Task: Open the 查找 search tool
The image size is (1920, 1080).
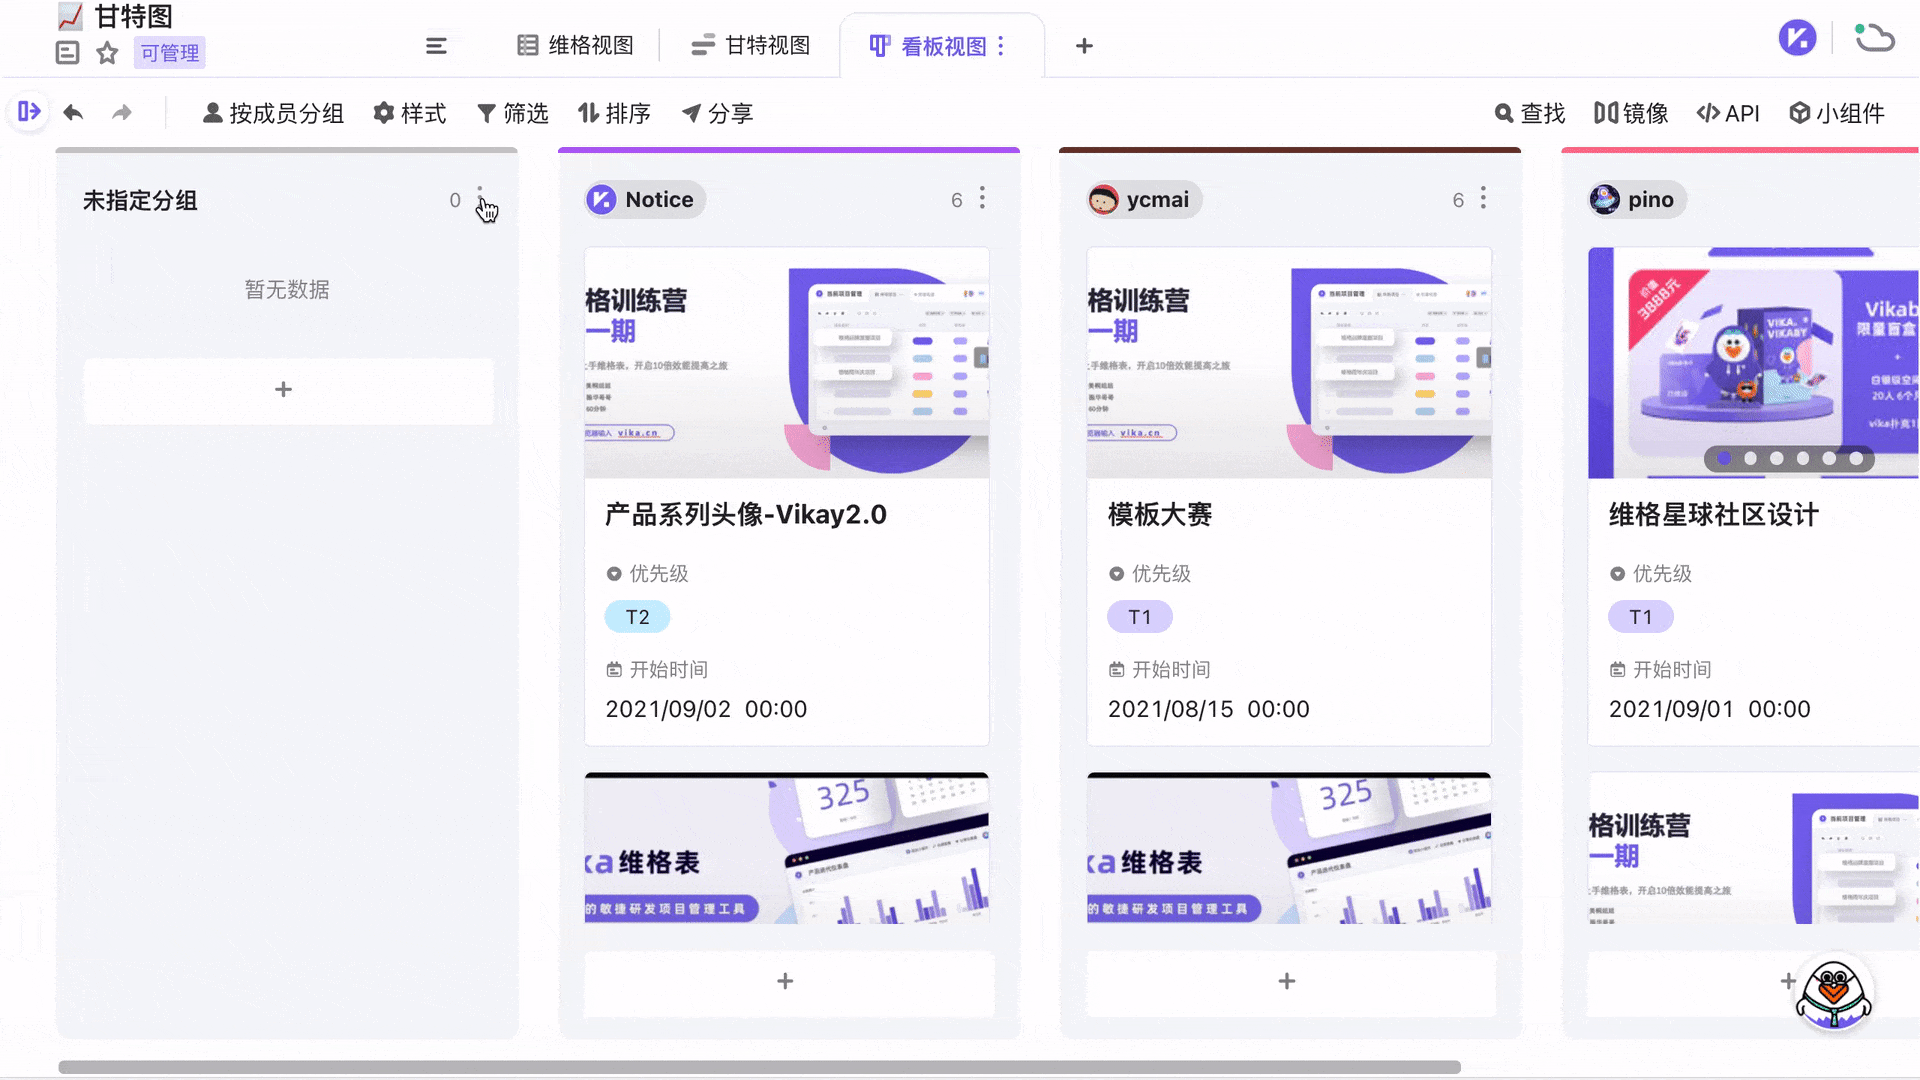Action: [1529, 113]
